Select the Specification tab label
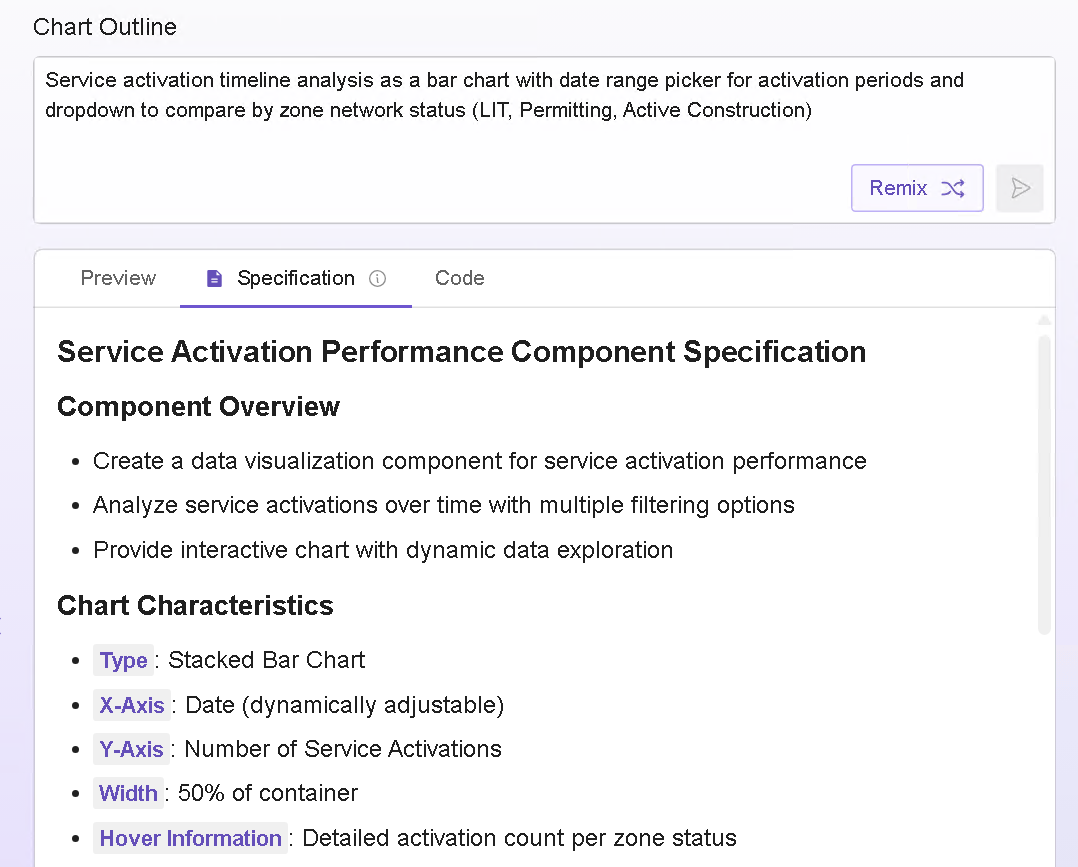Viewport: 1078px width, 867px height. tap(295, 278)
